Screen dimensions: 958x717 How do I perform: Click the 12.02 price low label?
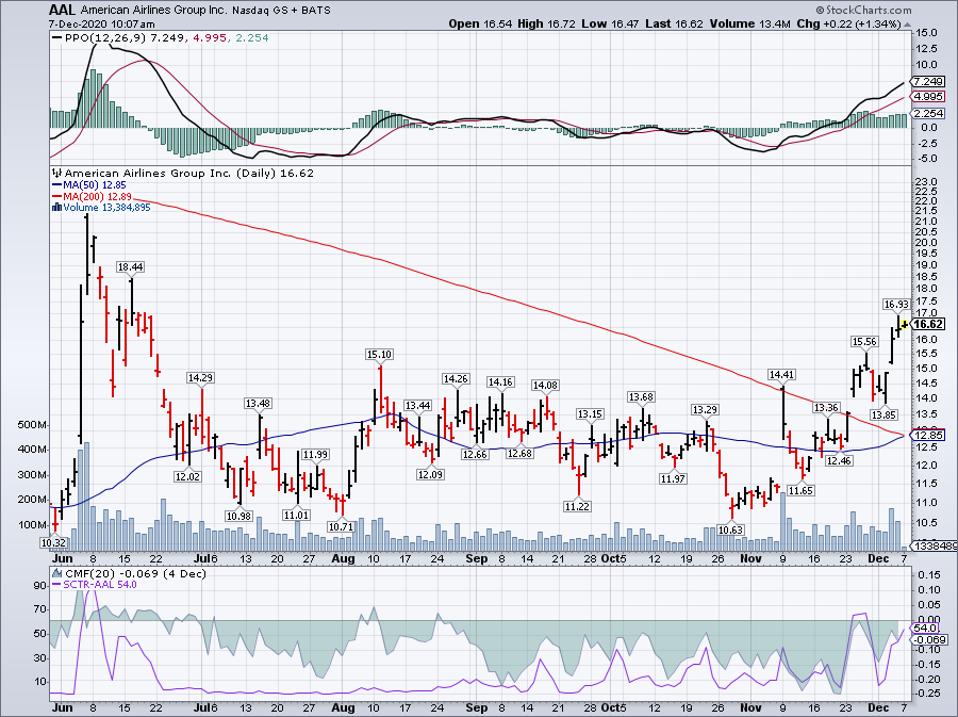coord(187,476)
